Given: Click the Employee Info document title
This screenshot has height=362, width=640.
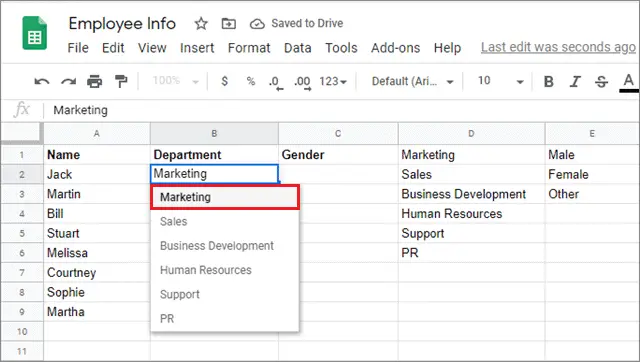Looking at the screenshot, I should [122, 24].
